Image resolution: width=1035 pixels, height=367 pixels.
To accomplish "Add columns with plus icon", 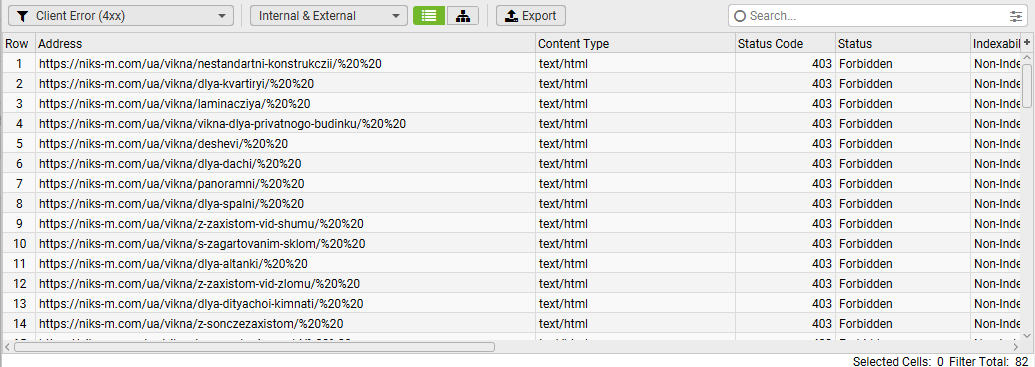I will pos(1027,42).
